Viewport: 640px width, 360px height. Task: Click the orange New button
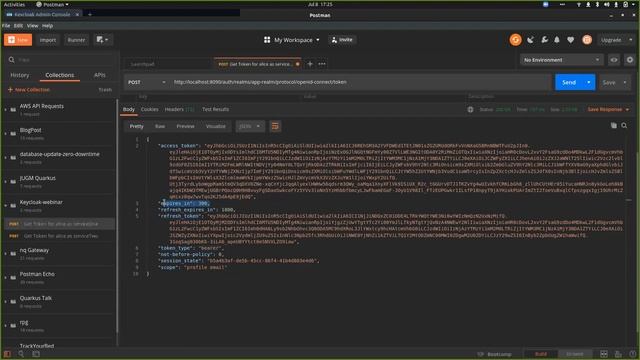tap(18, 40)
